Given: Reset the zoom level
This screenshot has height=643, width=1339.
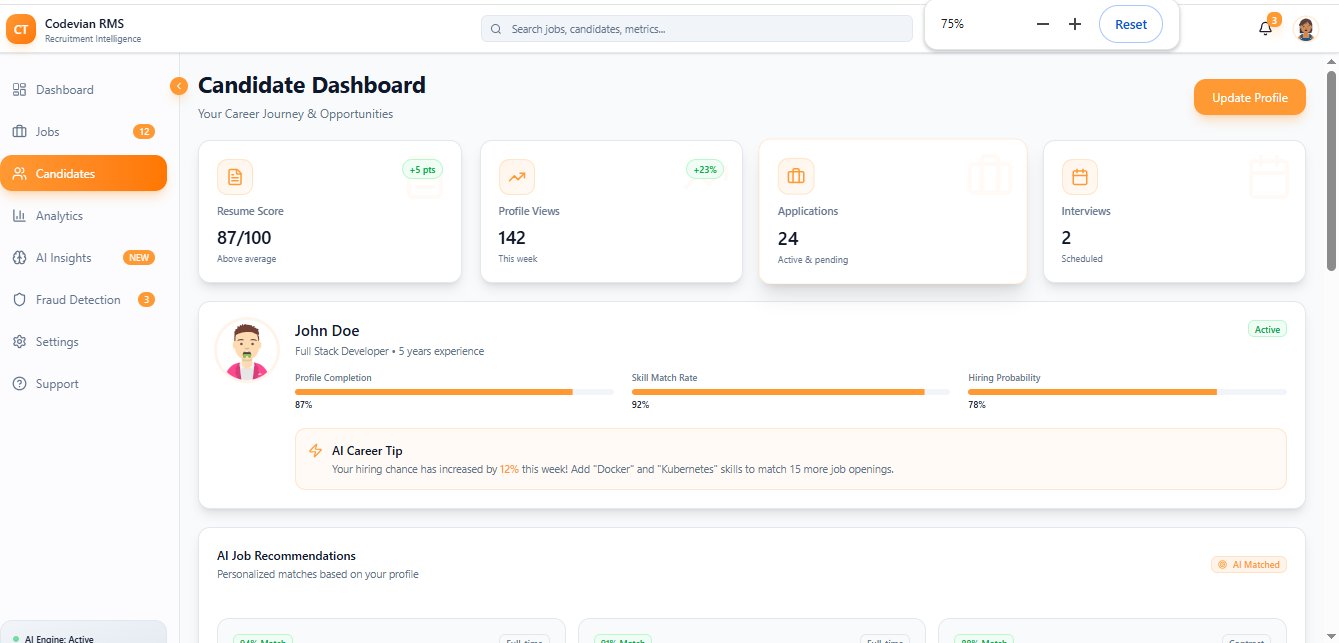Looking at the screenshot, I should coord(1130,24).
